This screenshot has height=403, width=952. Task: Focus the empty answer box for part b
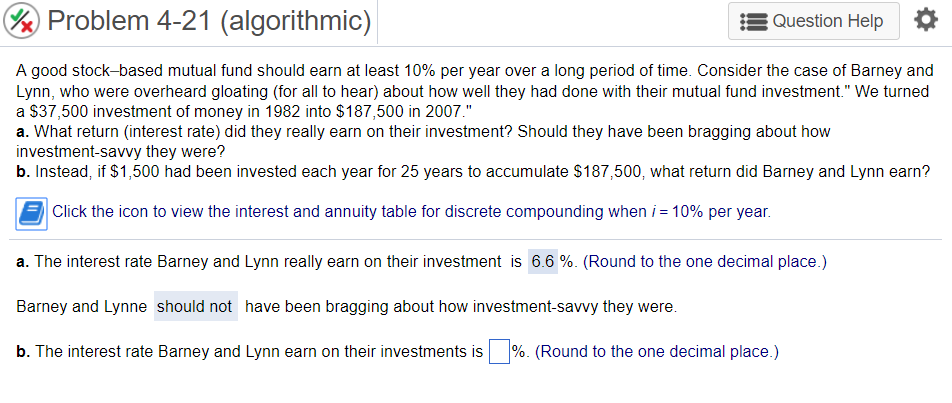click(499, 352)
